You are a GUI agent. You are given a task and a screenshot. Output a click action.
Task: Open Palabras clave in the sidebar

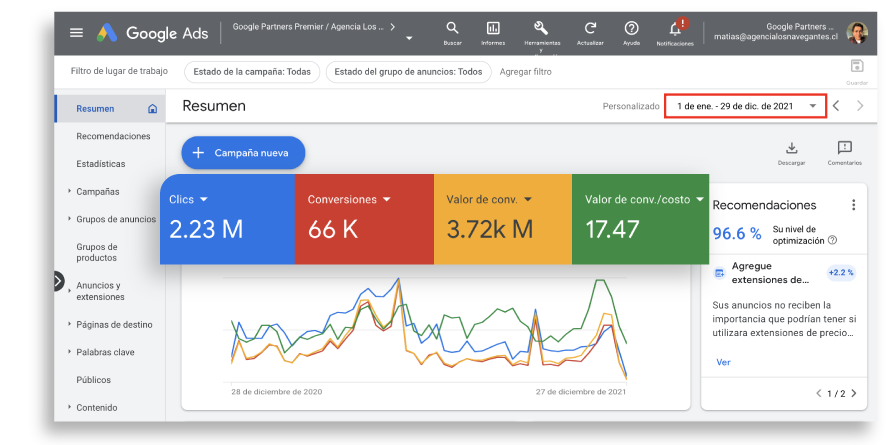[105, 352]
